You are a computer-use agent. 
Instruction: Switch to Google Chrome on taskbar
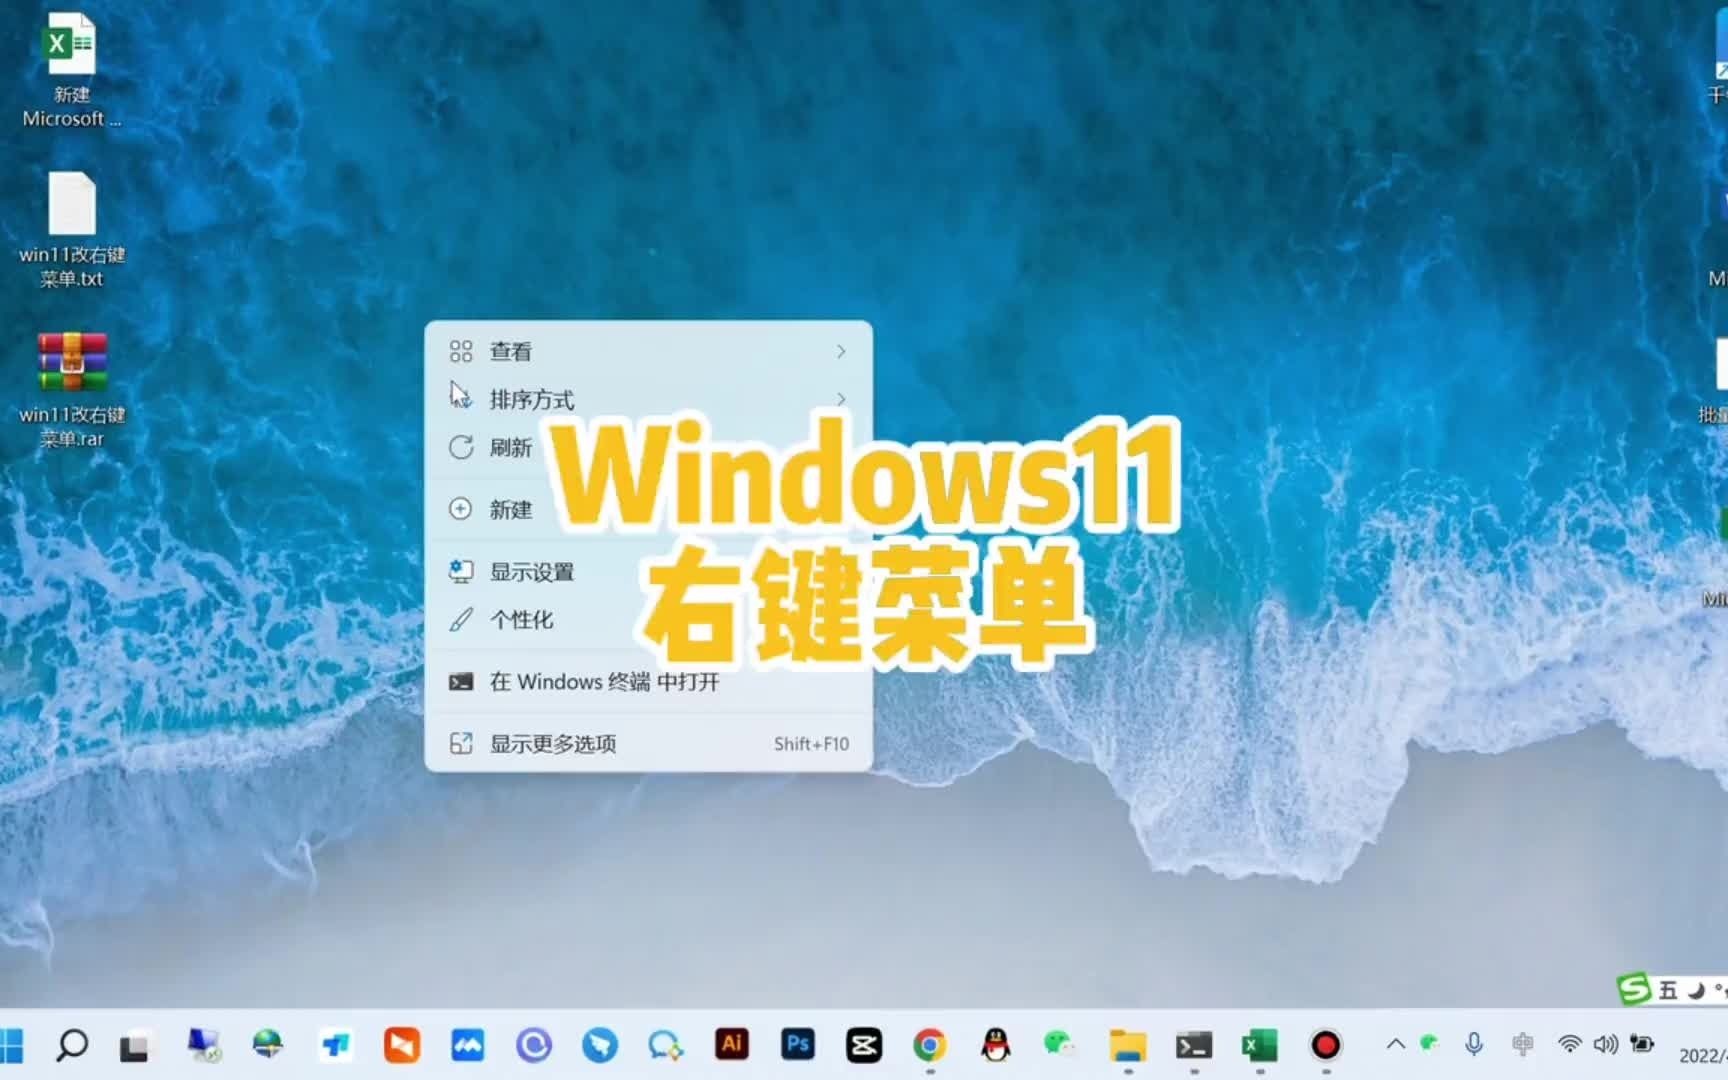tap(930, 1046)
